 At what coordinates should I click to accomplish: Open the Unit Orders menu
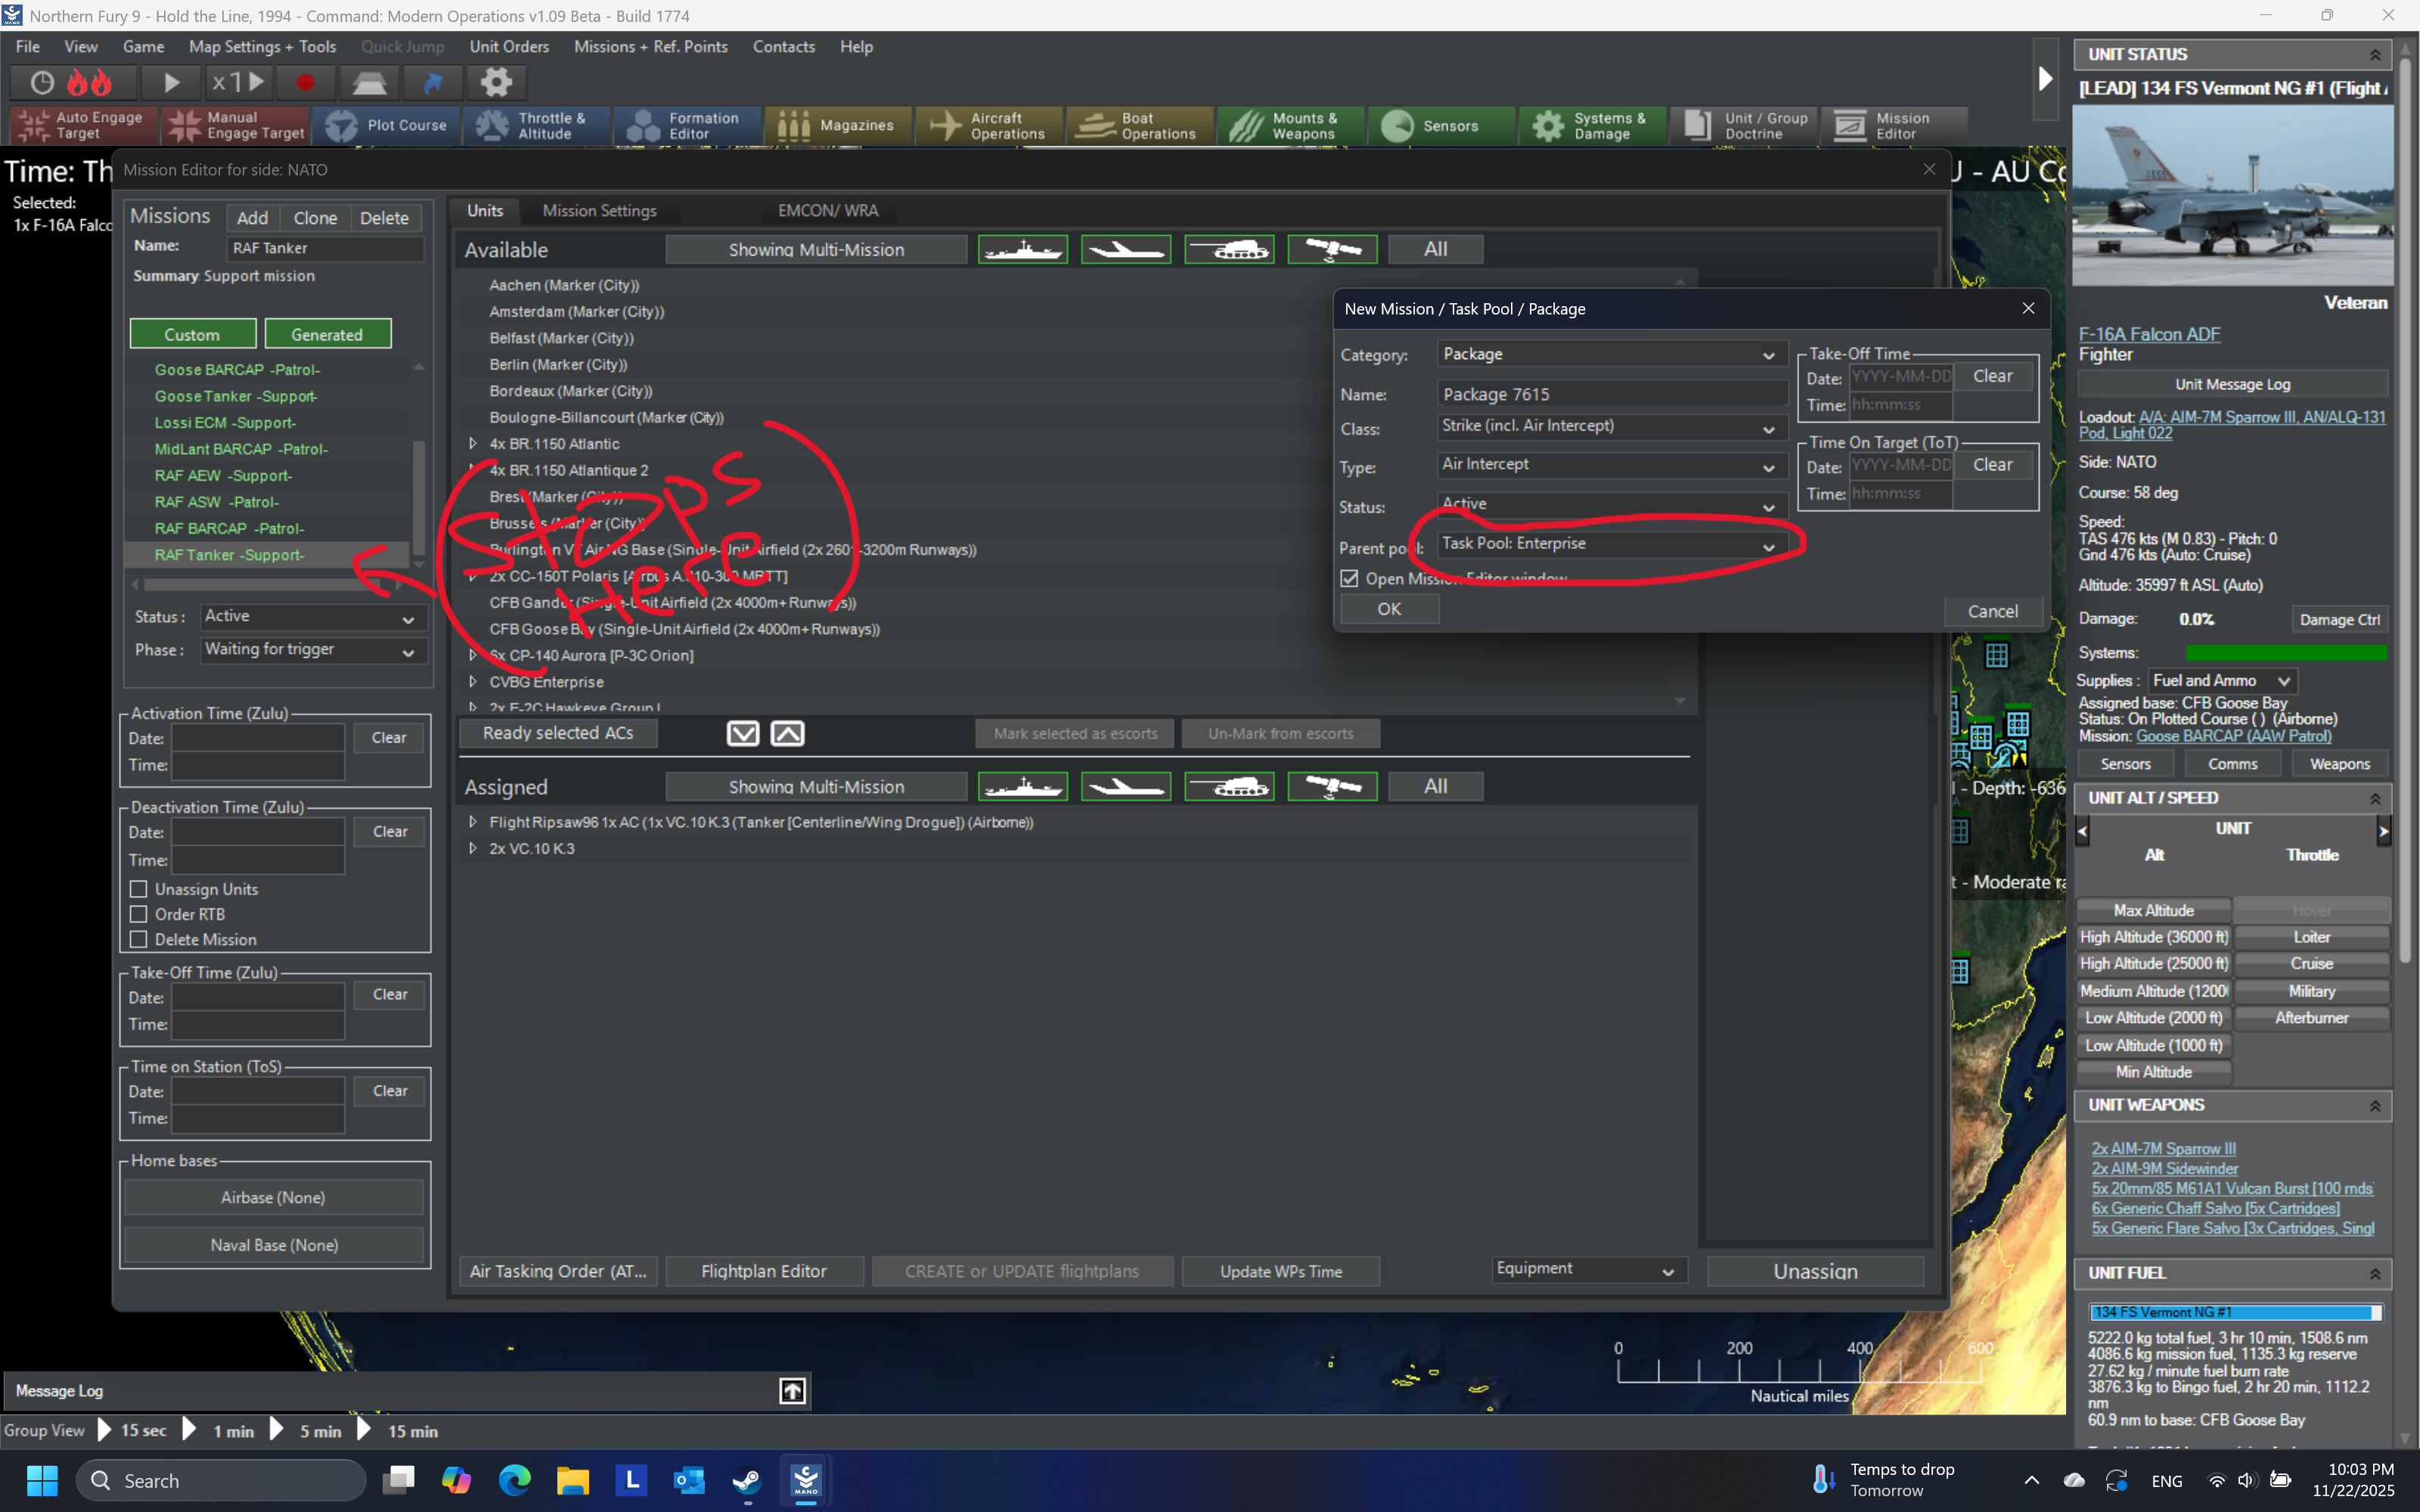(x=509, y=46)
